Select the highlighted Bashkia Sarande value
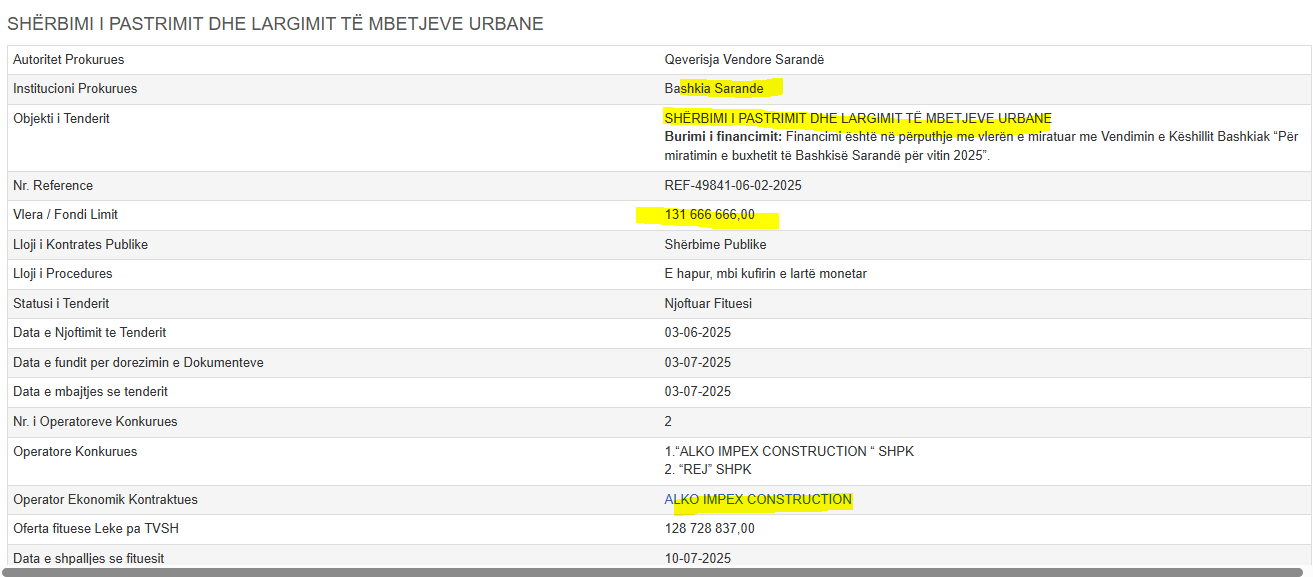The image size is (1313, 577). (x=714, y=89)
